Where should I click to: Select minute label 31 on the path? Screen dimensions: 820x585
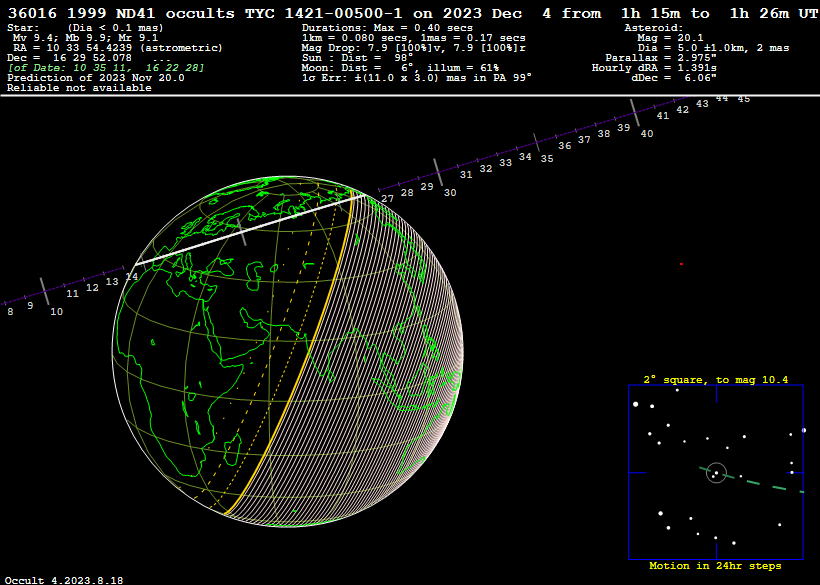466,175
